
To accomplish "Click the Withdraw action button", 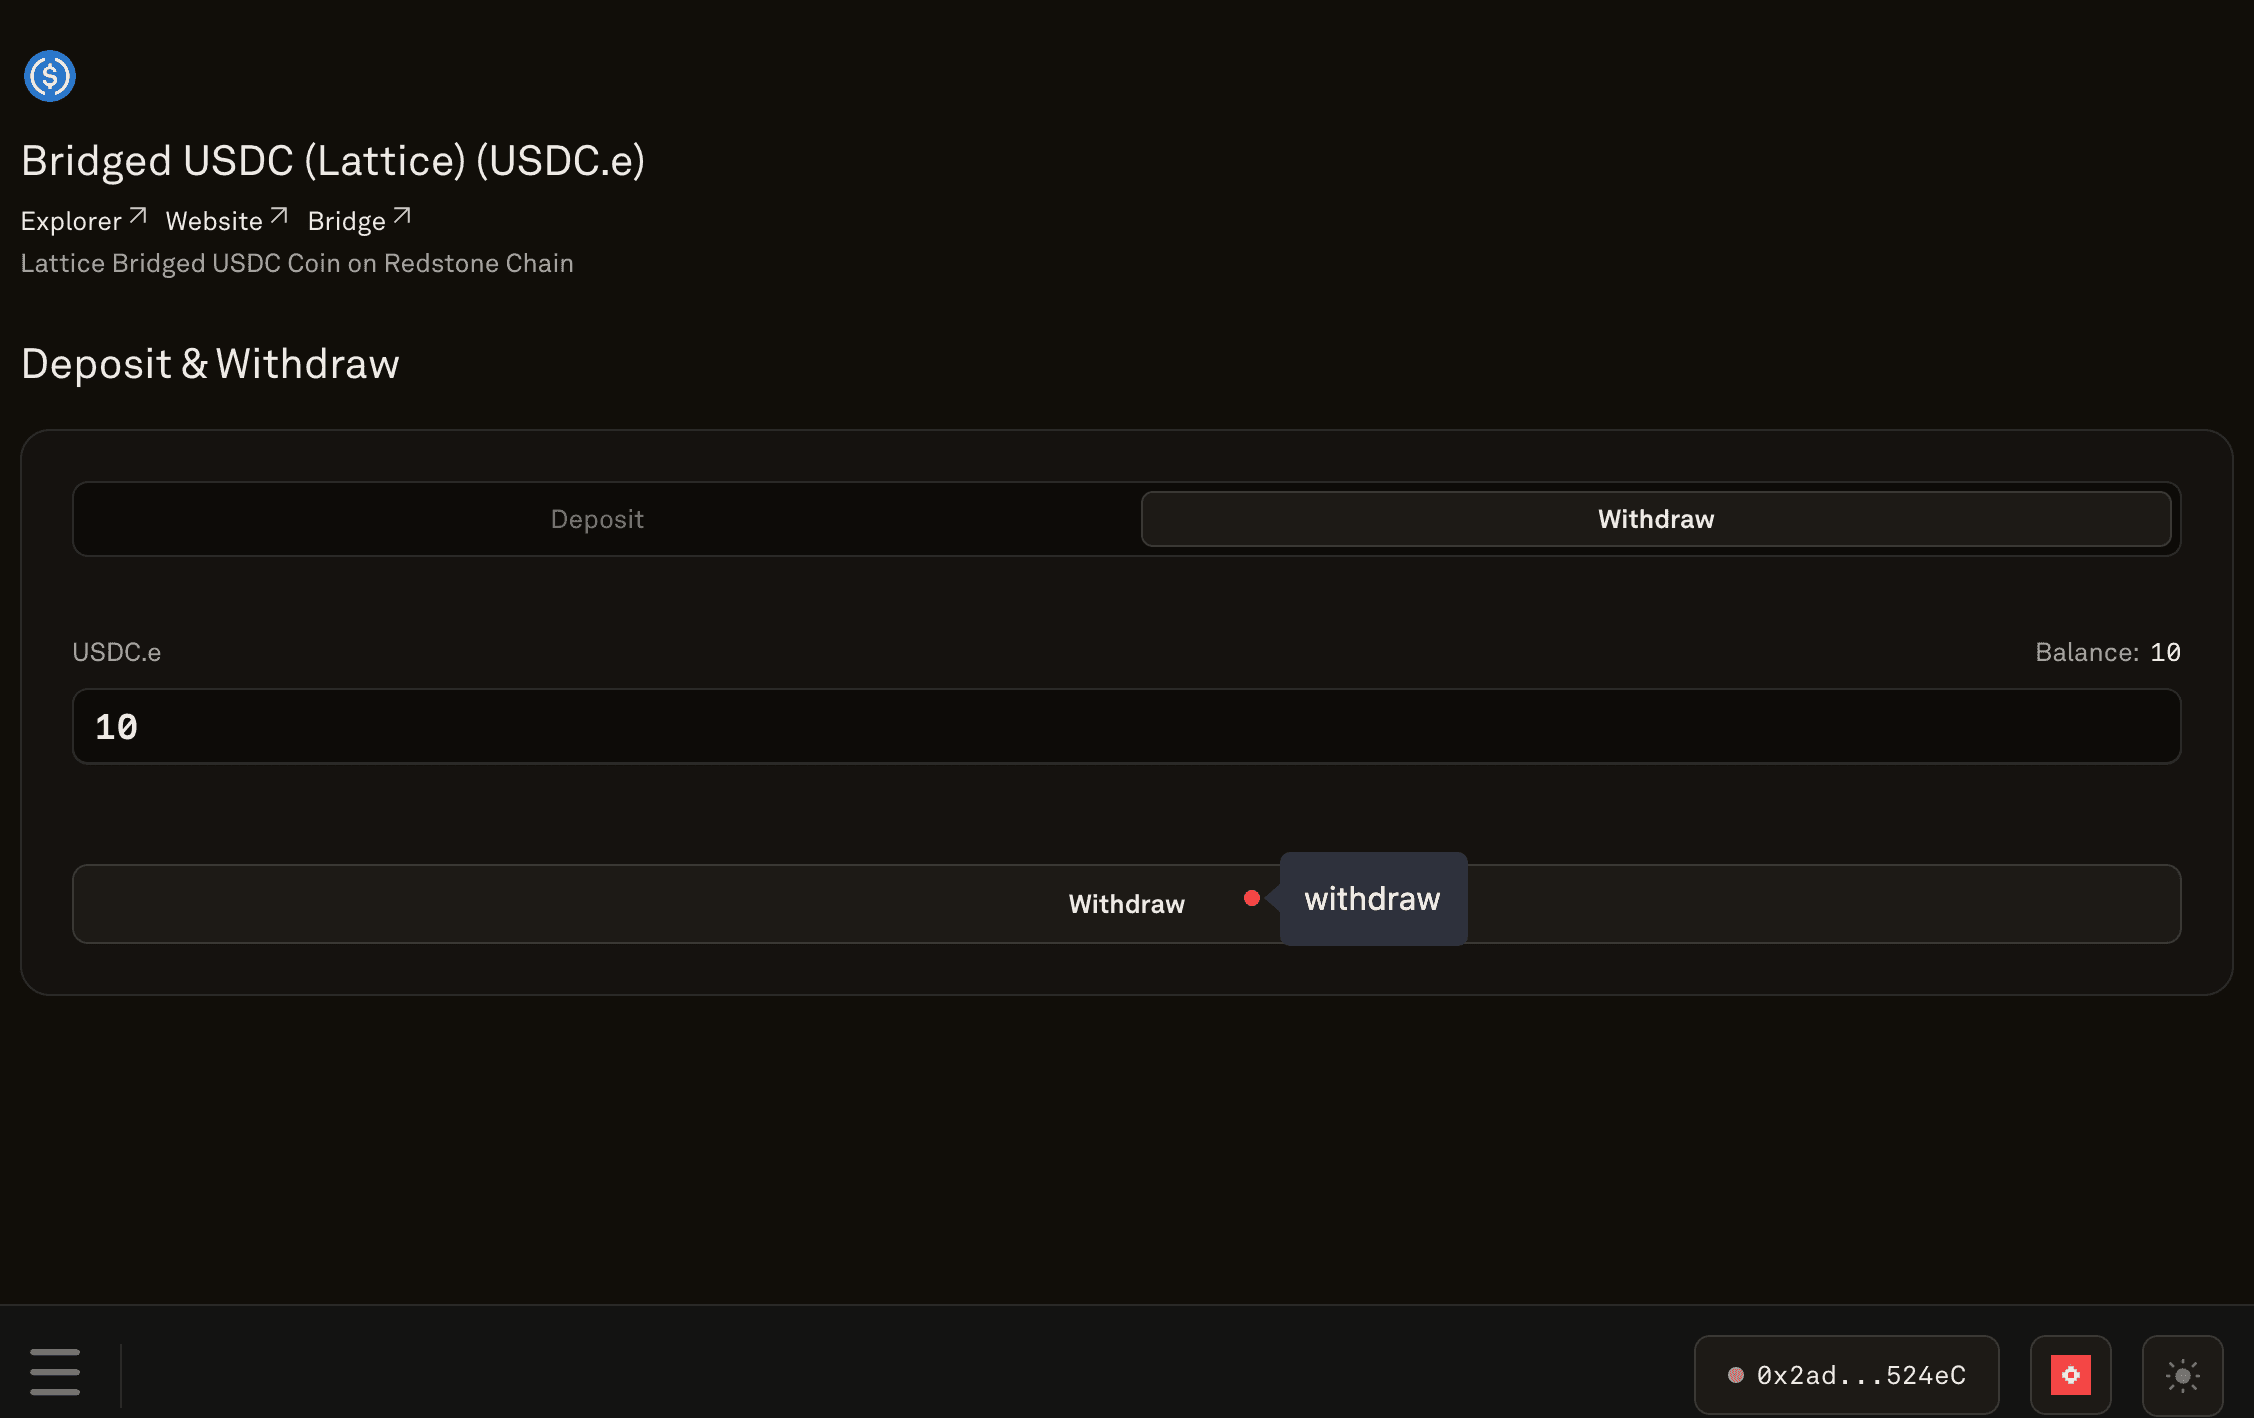I will [x=1126, y=903].
